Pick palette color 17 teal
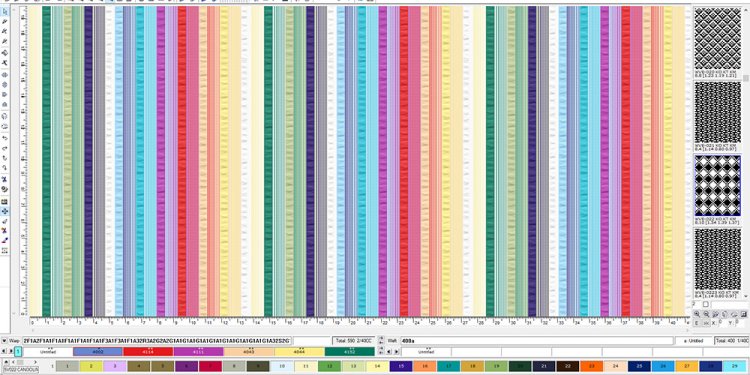Image resolution: width=750 pixels, height=375 pixels. pyautogui.click(x=449, y=366)
